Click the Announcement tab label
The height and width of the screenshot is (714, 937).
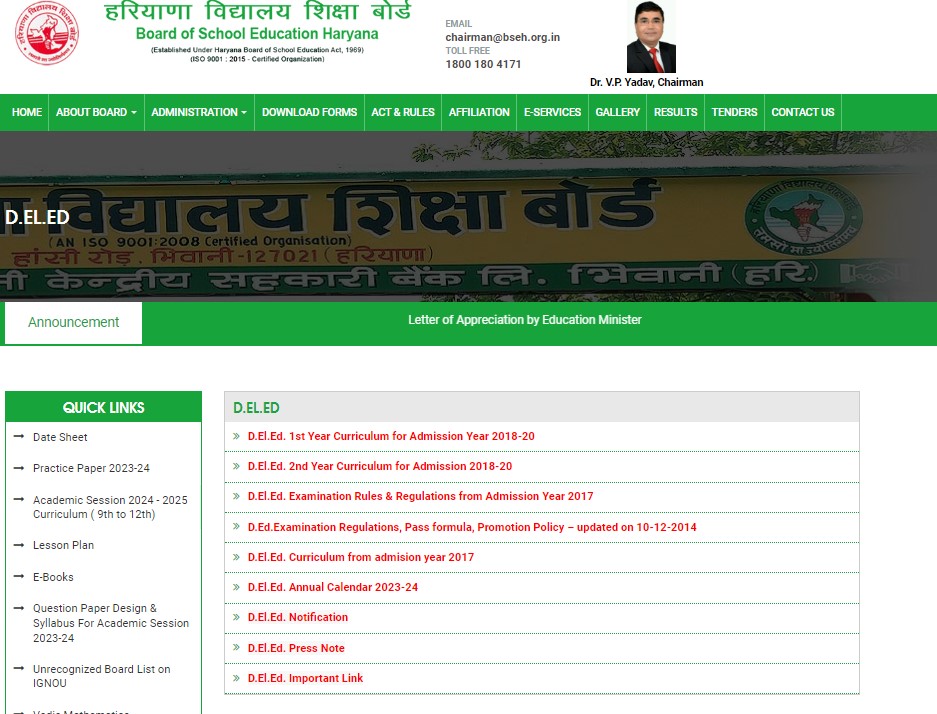pyautogui.click(x=74, y=323)
